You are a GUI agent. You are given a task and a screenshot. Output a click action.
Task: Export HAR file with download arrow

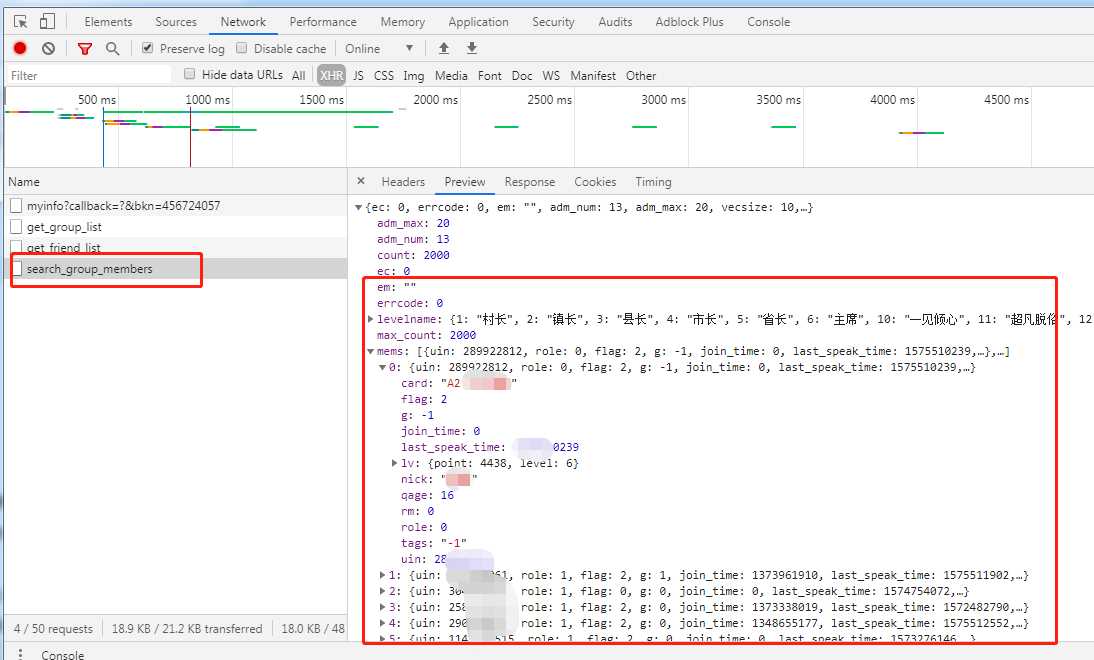click(472, 48)
